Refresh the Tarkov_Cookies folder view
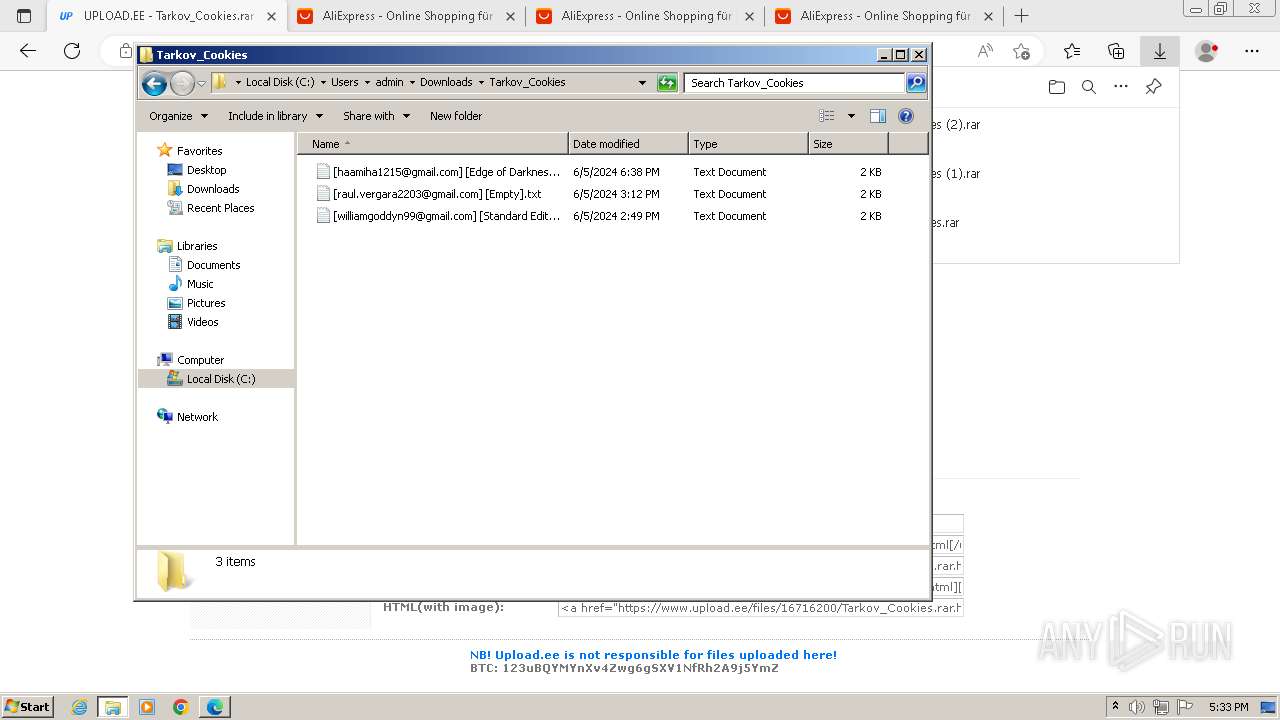The width and height of the screenshot is (1280, 720). pyautogui.click(x=667, y=83)
